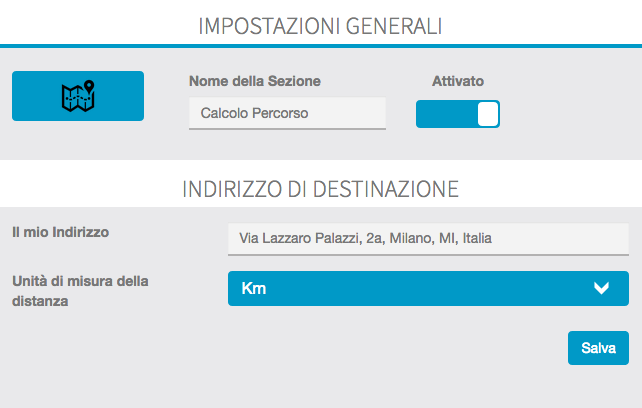
Task: Toggle the Attivato switch off
Action: (457, 114)
